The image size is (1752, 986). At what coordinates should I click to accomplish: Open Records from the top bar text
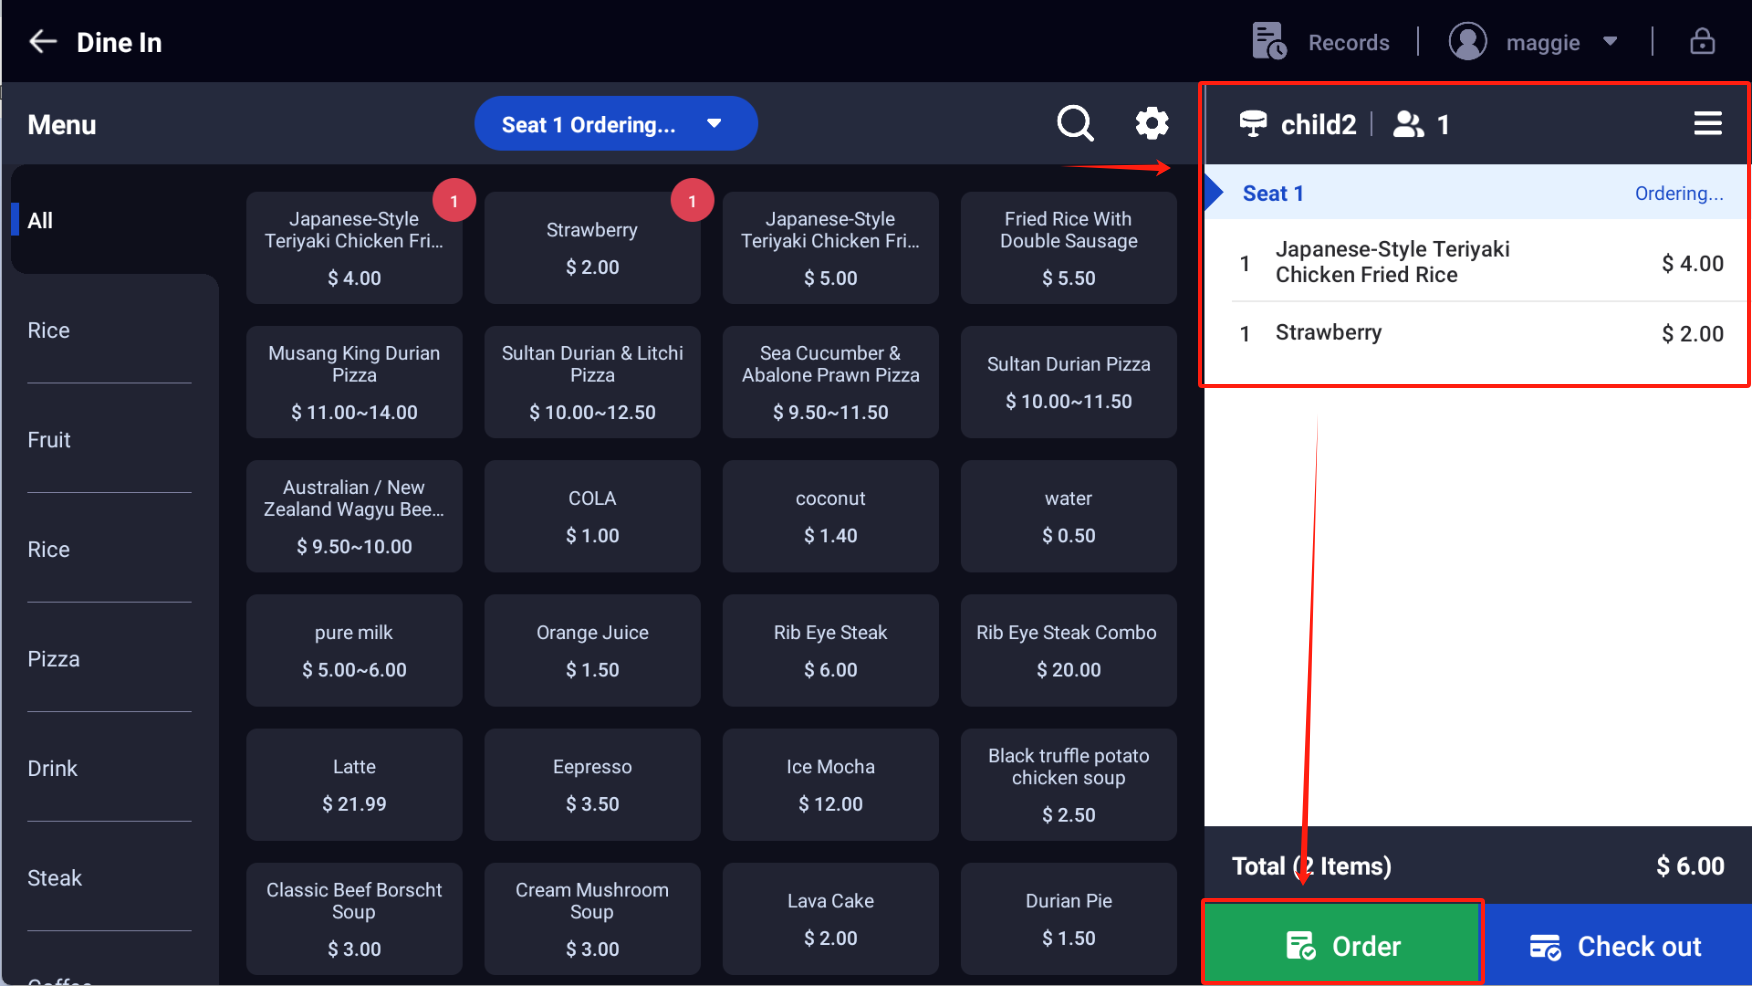tap(1349, 42)
